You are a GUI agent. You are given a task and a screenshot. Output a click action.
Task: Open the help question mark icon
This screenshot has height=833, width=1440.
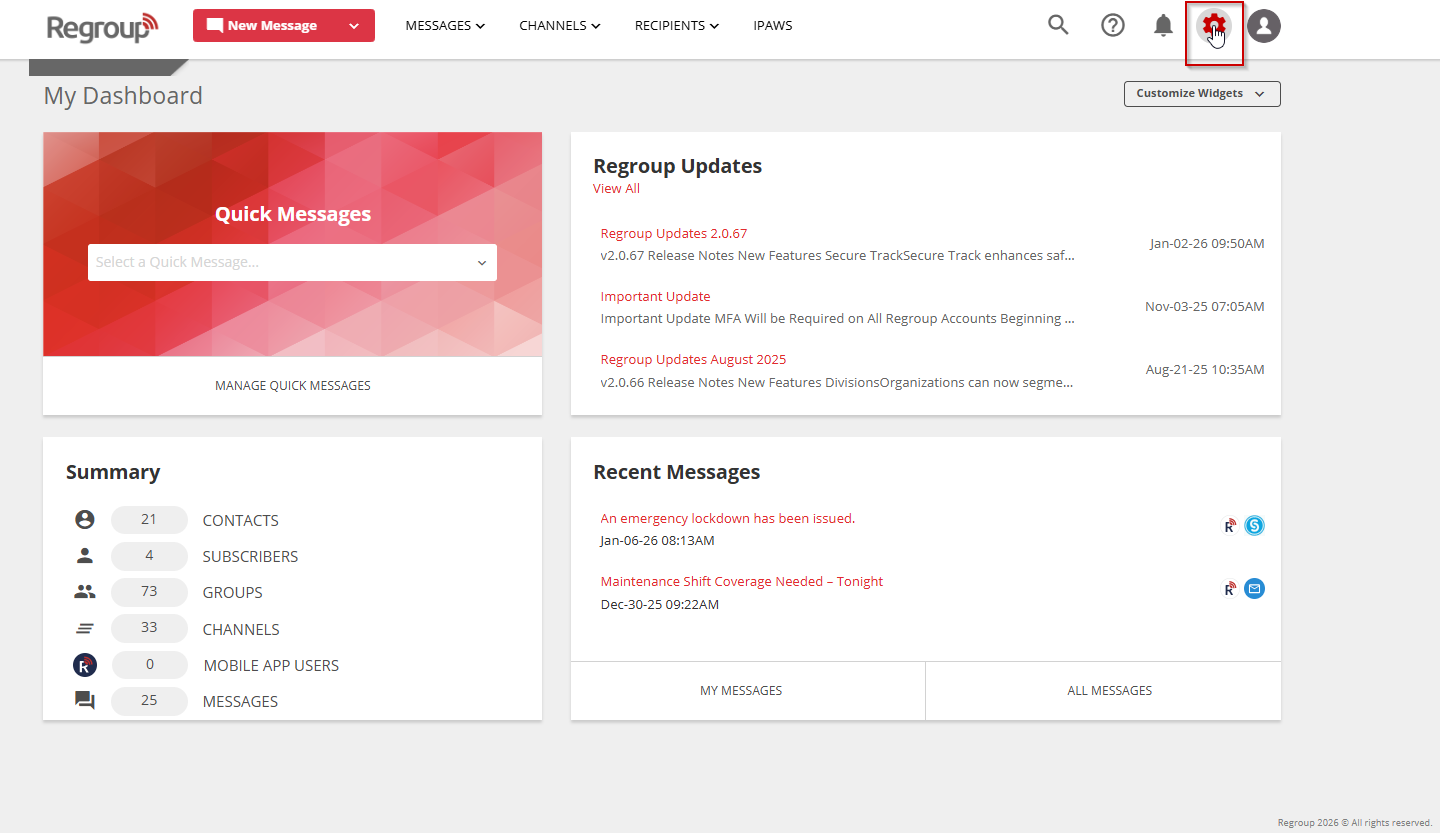point(1113,25)
